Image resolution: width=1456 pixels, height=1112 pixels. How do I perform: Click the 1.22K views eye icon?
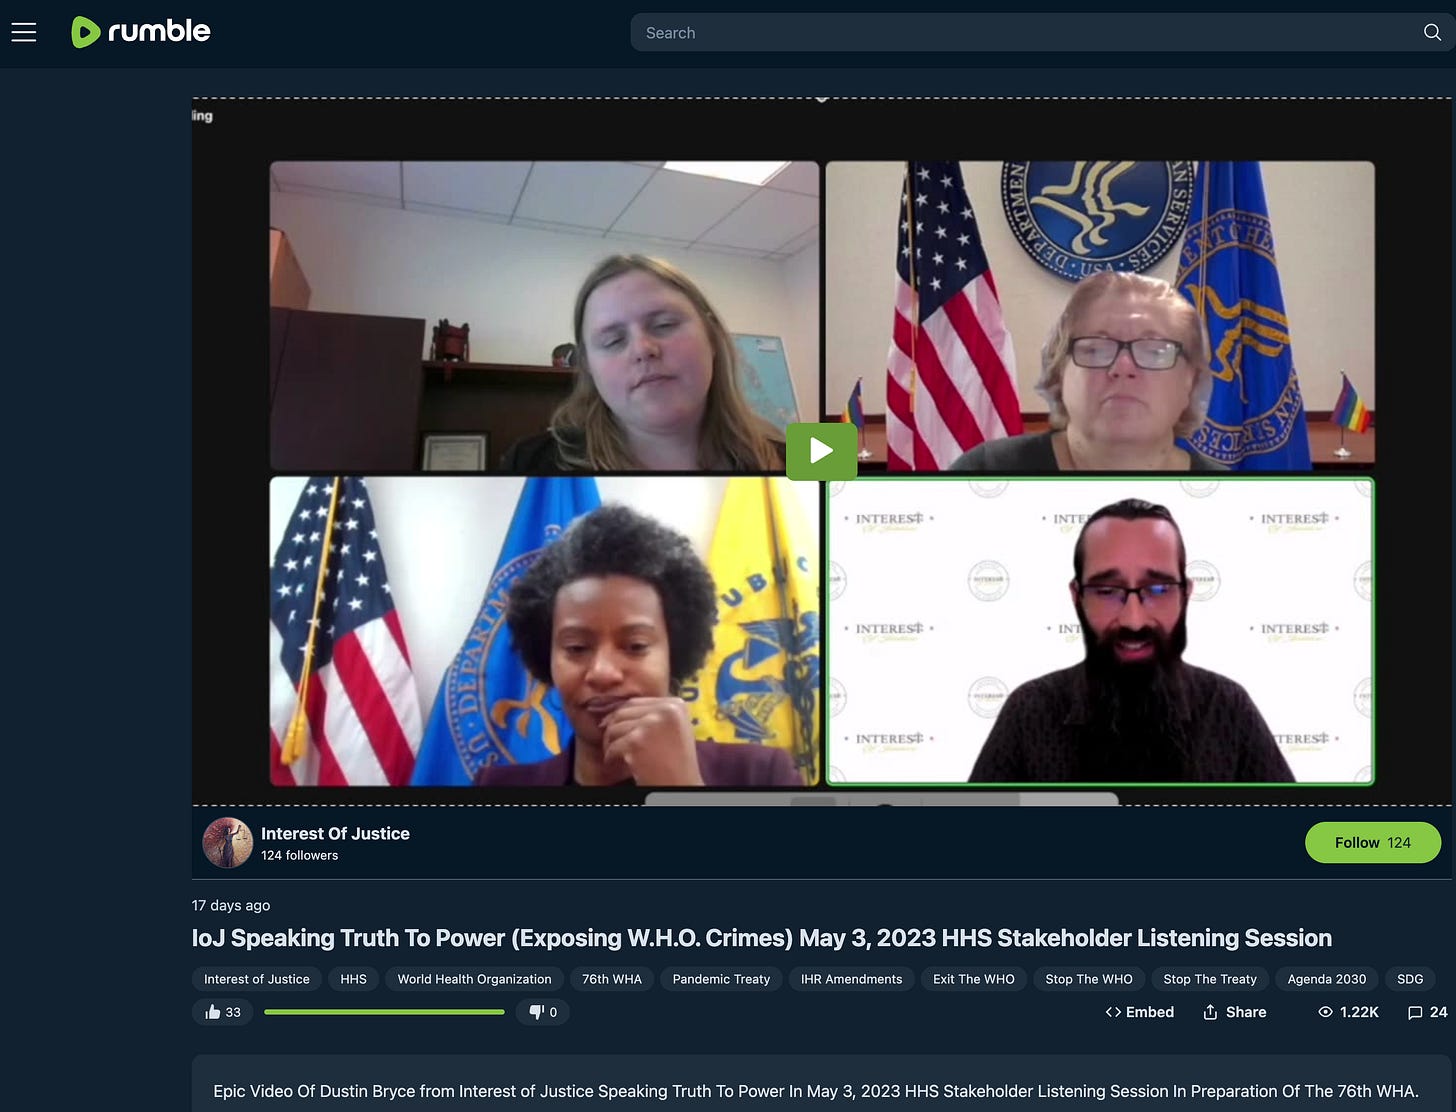point(1325,1012)
